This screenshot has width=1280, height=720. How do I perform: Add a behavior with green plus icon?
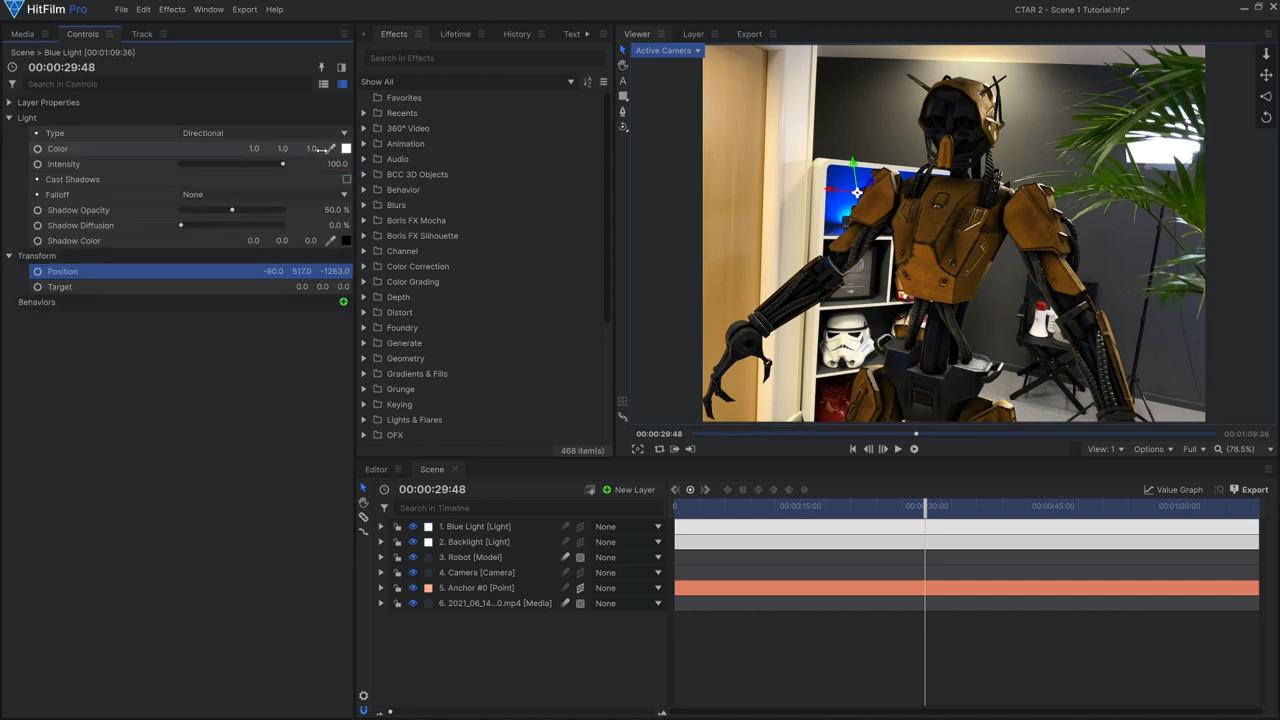pos(343,302)
